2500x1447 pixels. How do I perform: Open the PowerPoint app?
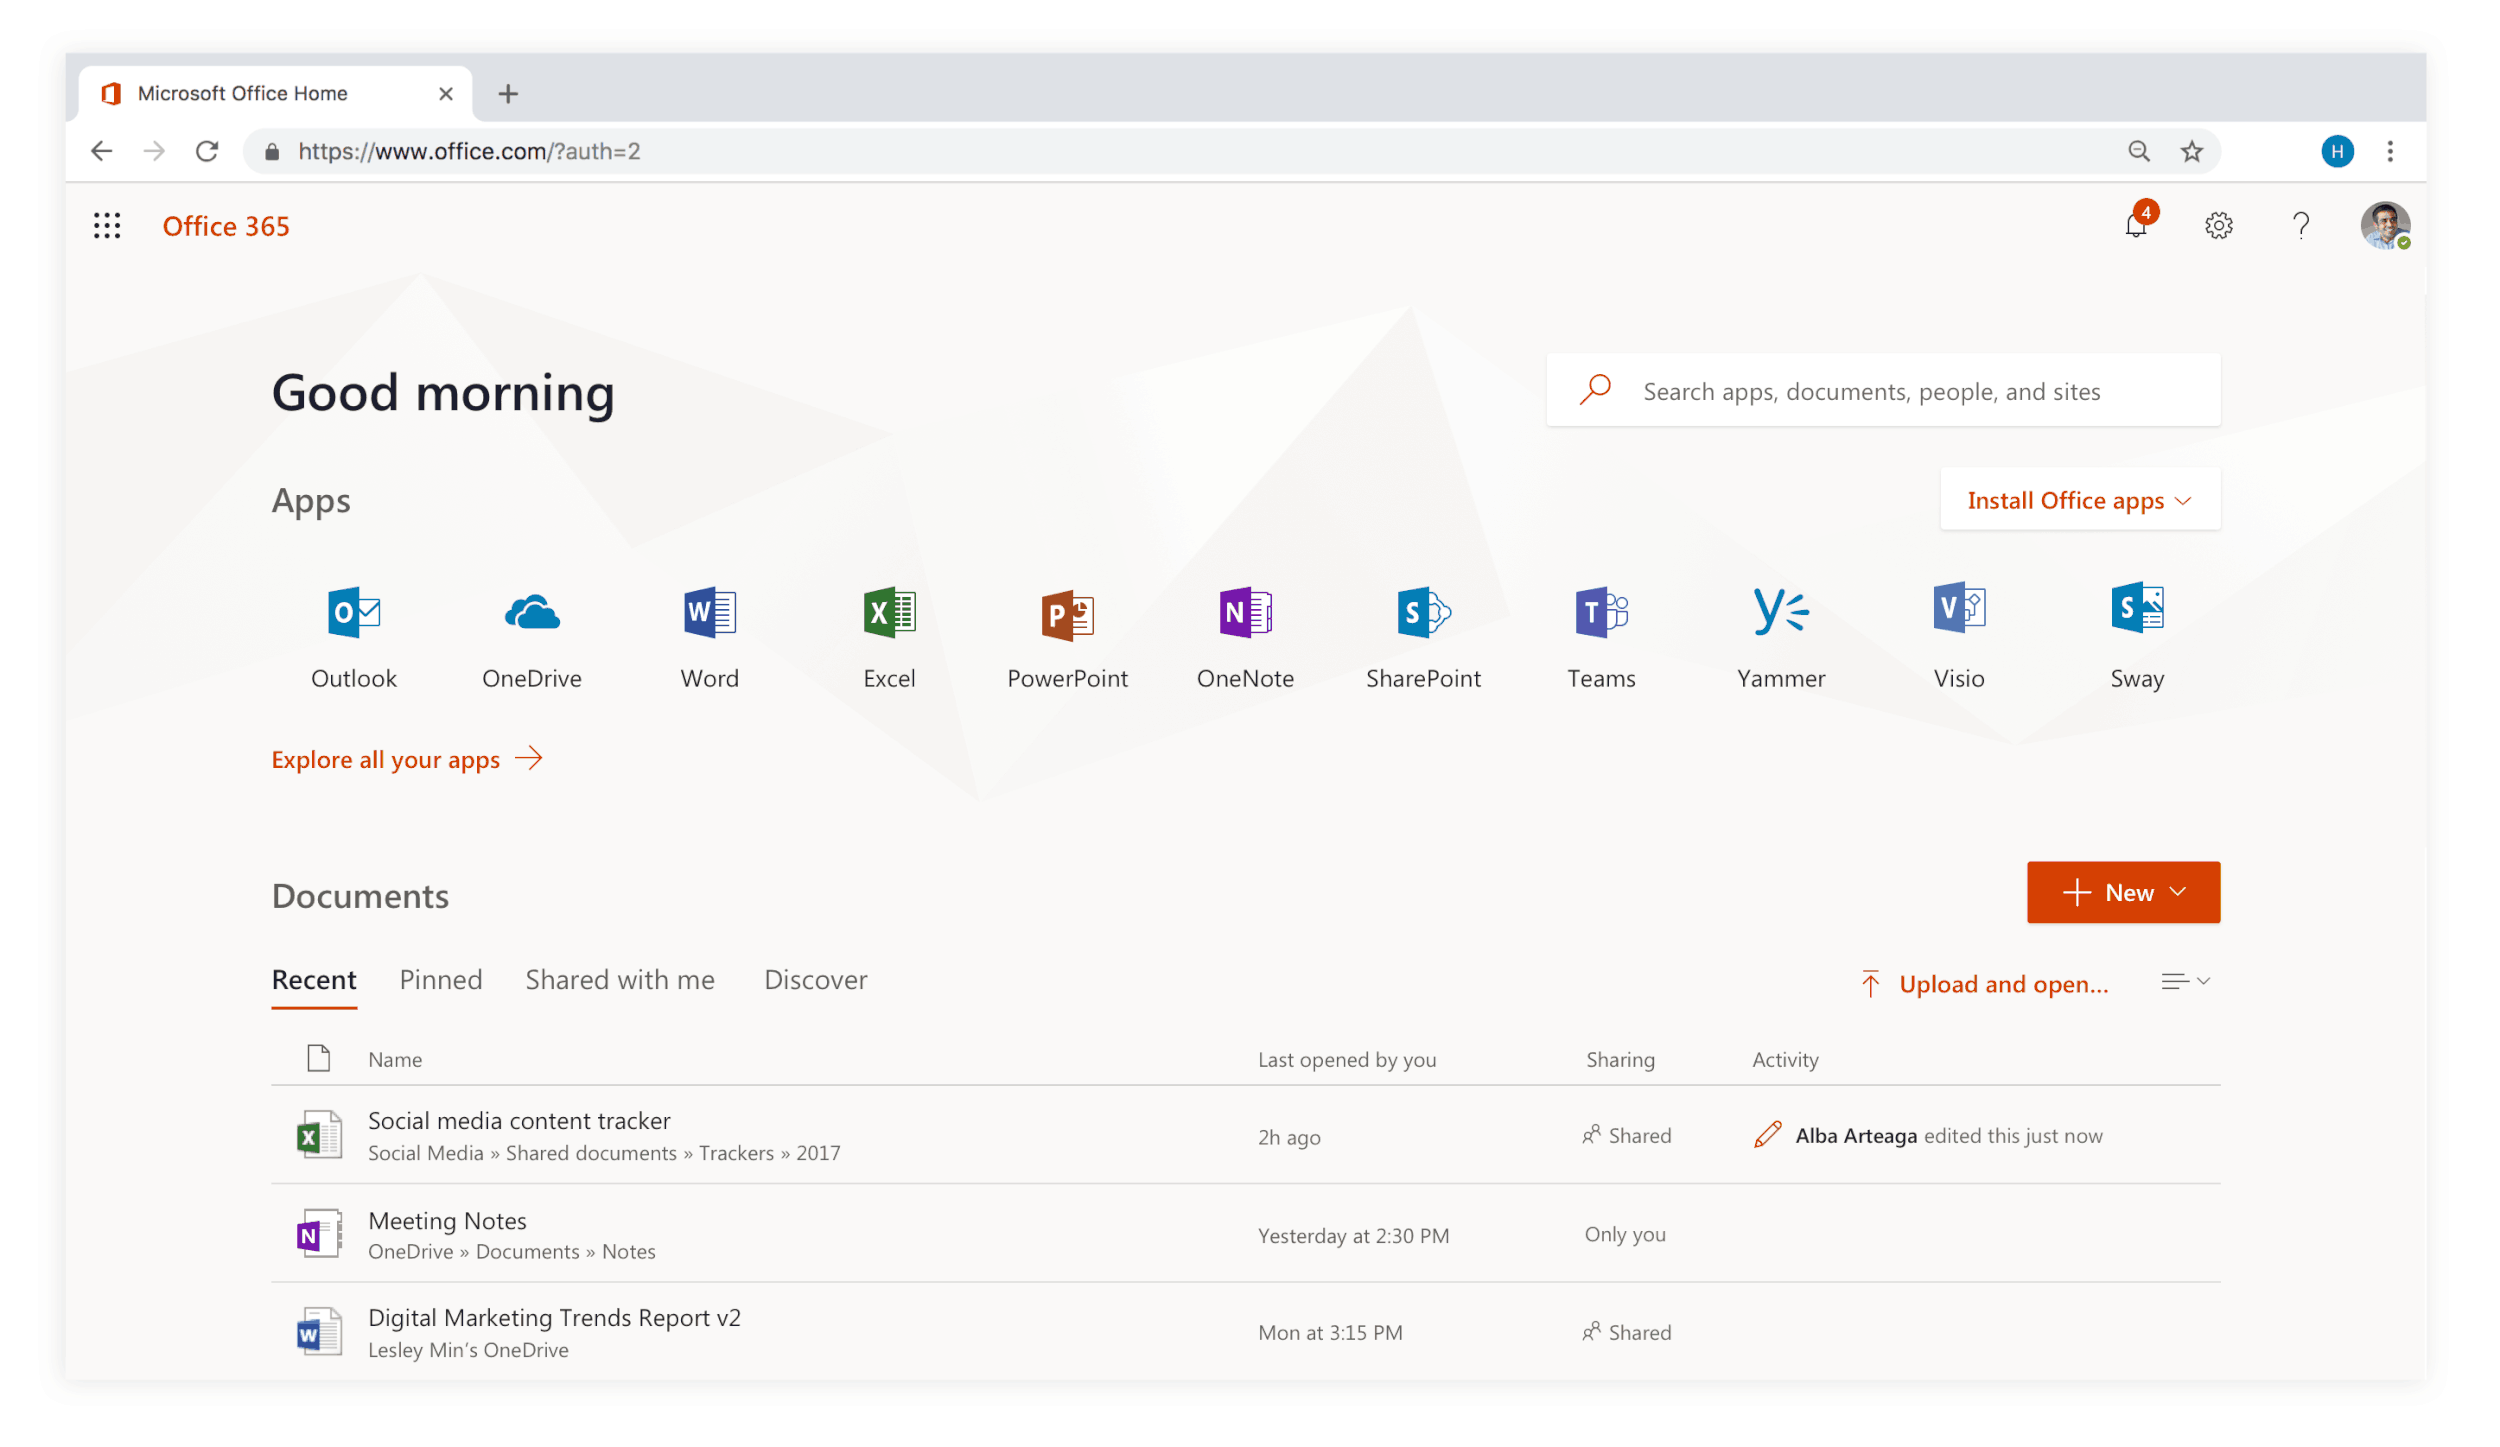[x=1067, y=614]
